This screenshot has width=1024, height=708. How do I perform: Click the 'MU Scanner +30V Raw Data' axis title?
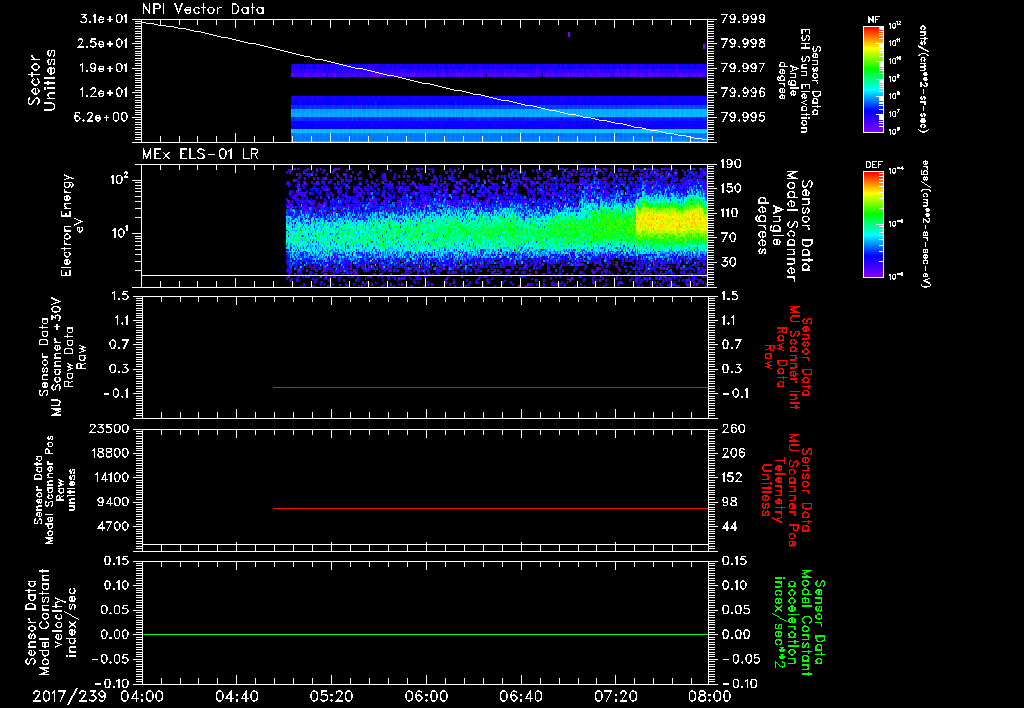tap(62, 357)
